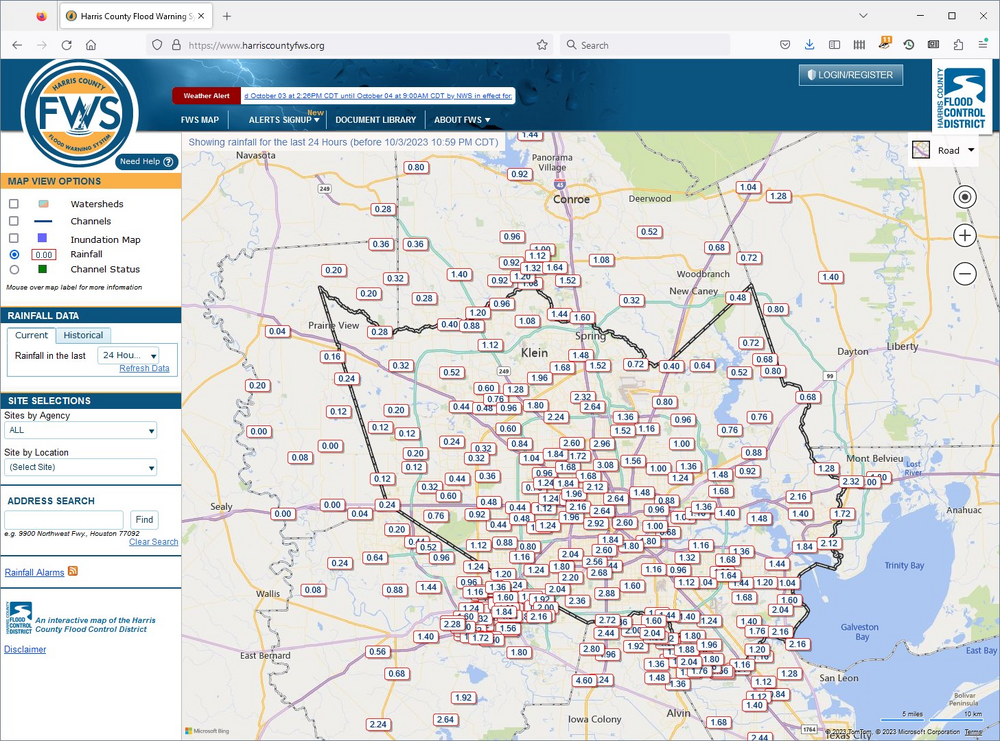Screen dimensions: 1000x741
Task: Zoom in on the rainfall map
Action: (x=964, y=235)
